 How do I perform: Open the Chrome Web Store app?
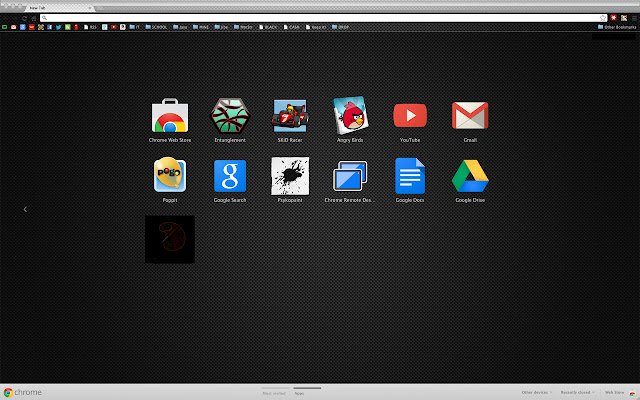170,121
